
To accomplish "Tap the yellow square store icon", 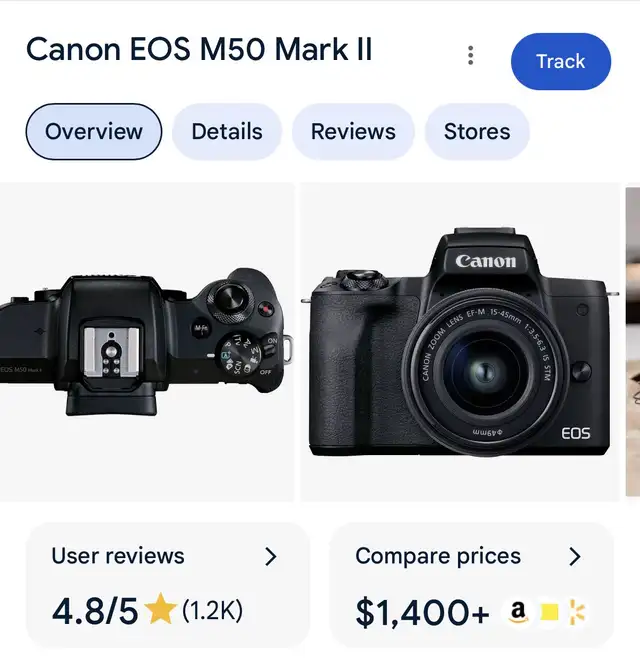I will coord(549,612).
